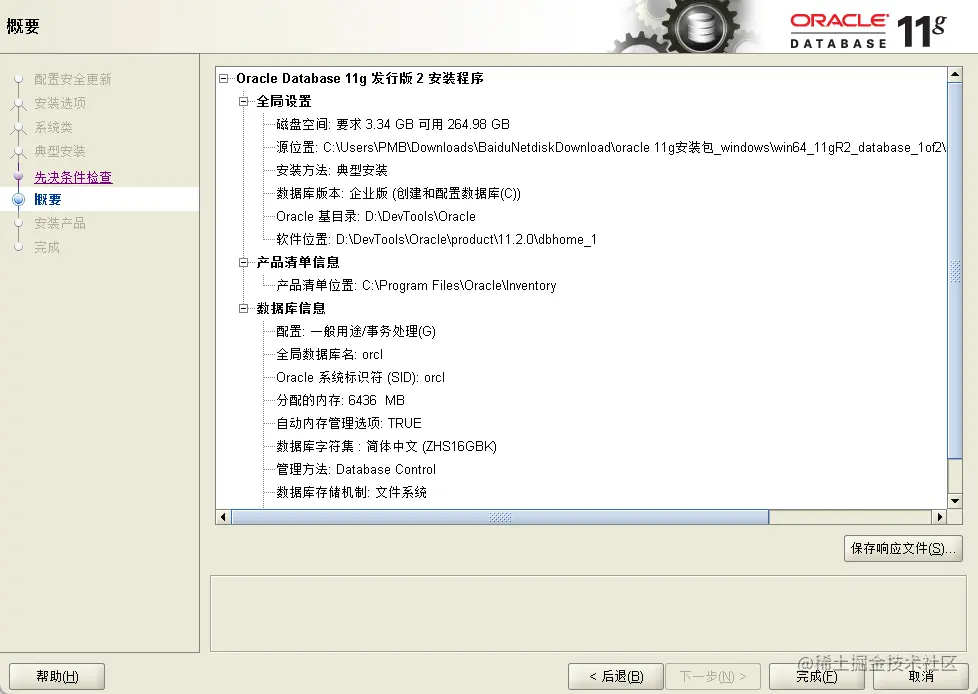Select the 配置: 一般用途/事务处理 row
Screen dimensions: 978x694
356,332
